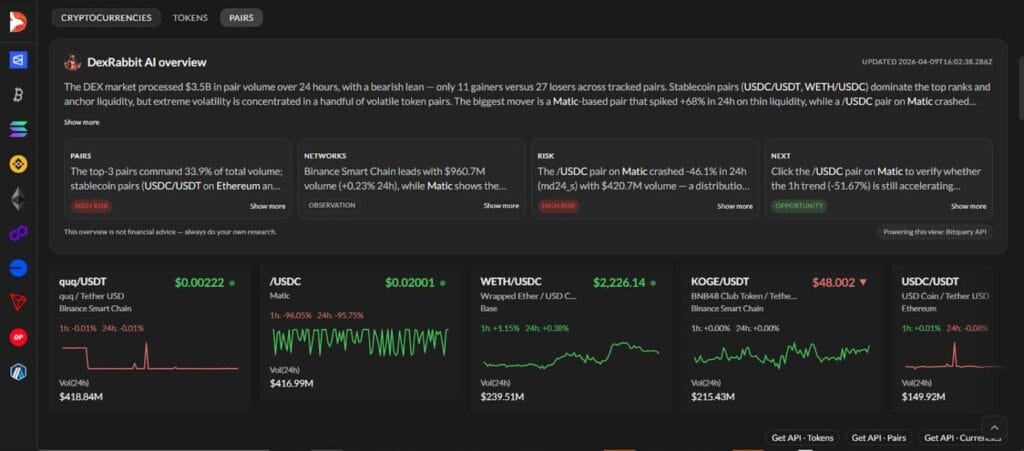Open the Tron network icon
The width and height of the screenshot is (1024, 451).
point(18,302)
